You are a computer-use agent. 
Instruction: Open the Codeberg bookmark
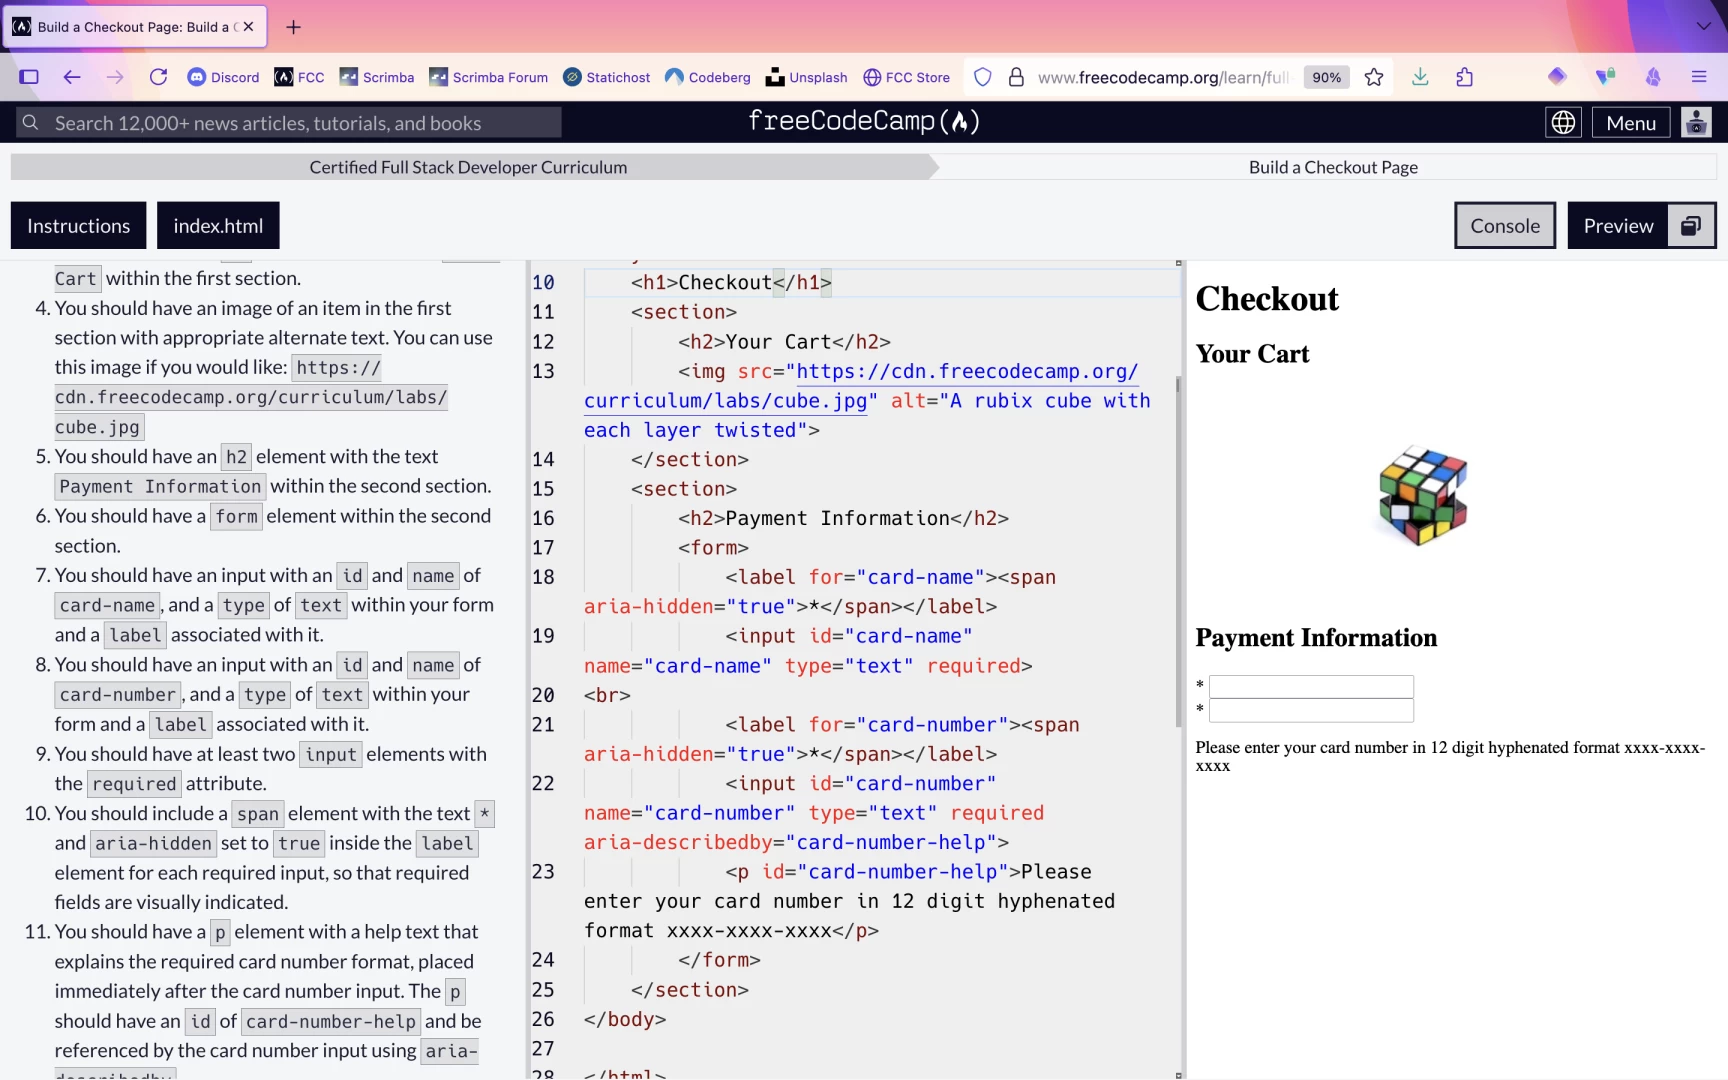pyautogui.click(x=707, y=77)
